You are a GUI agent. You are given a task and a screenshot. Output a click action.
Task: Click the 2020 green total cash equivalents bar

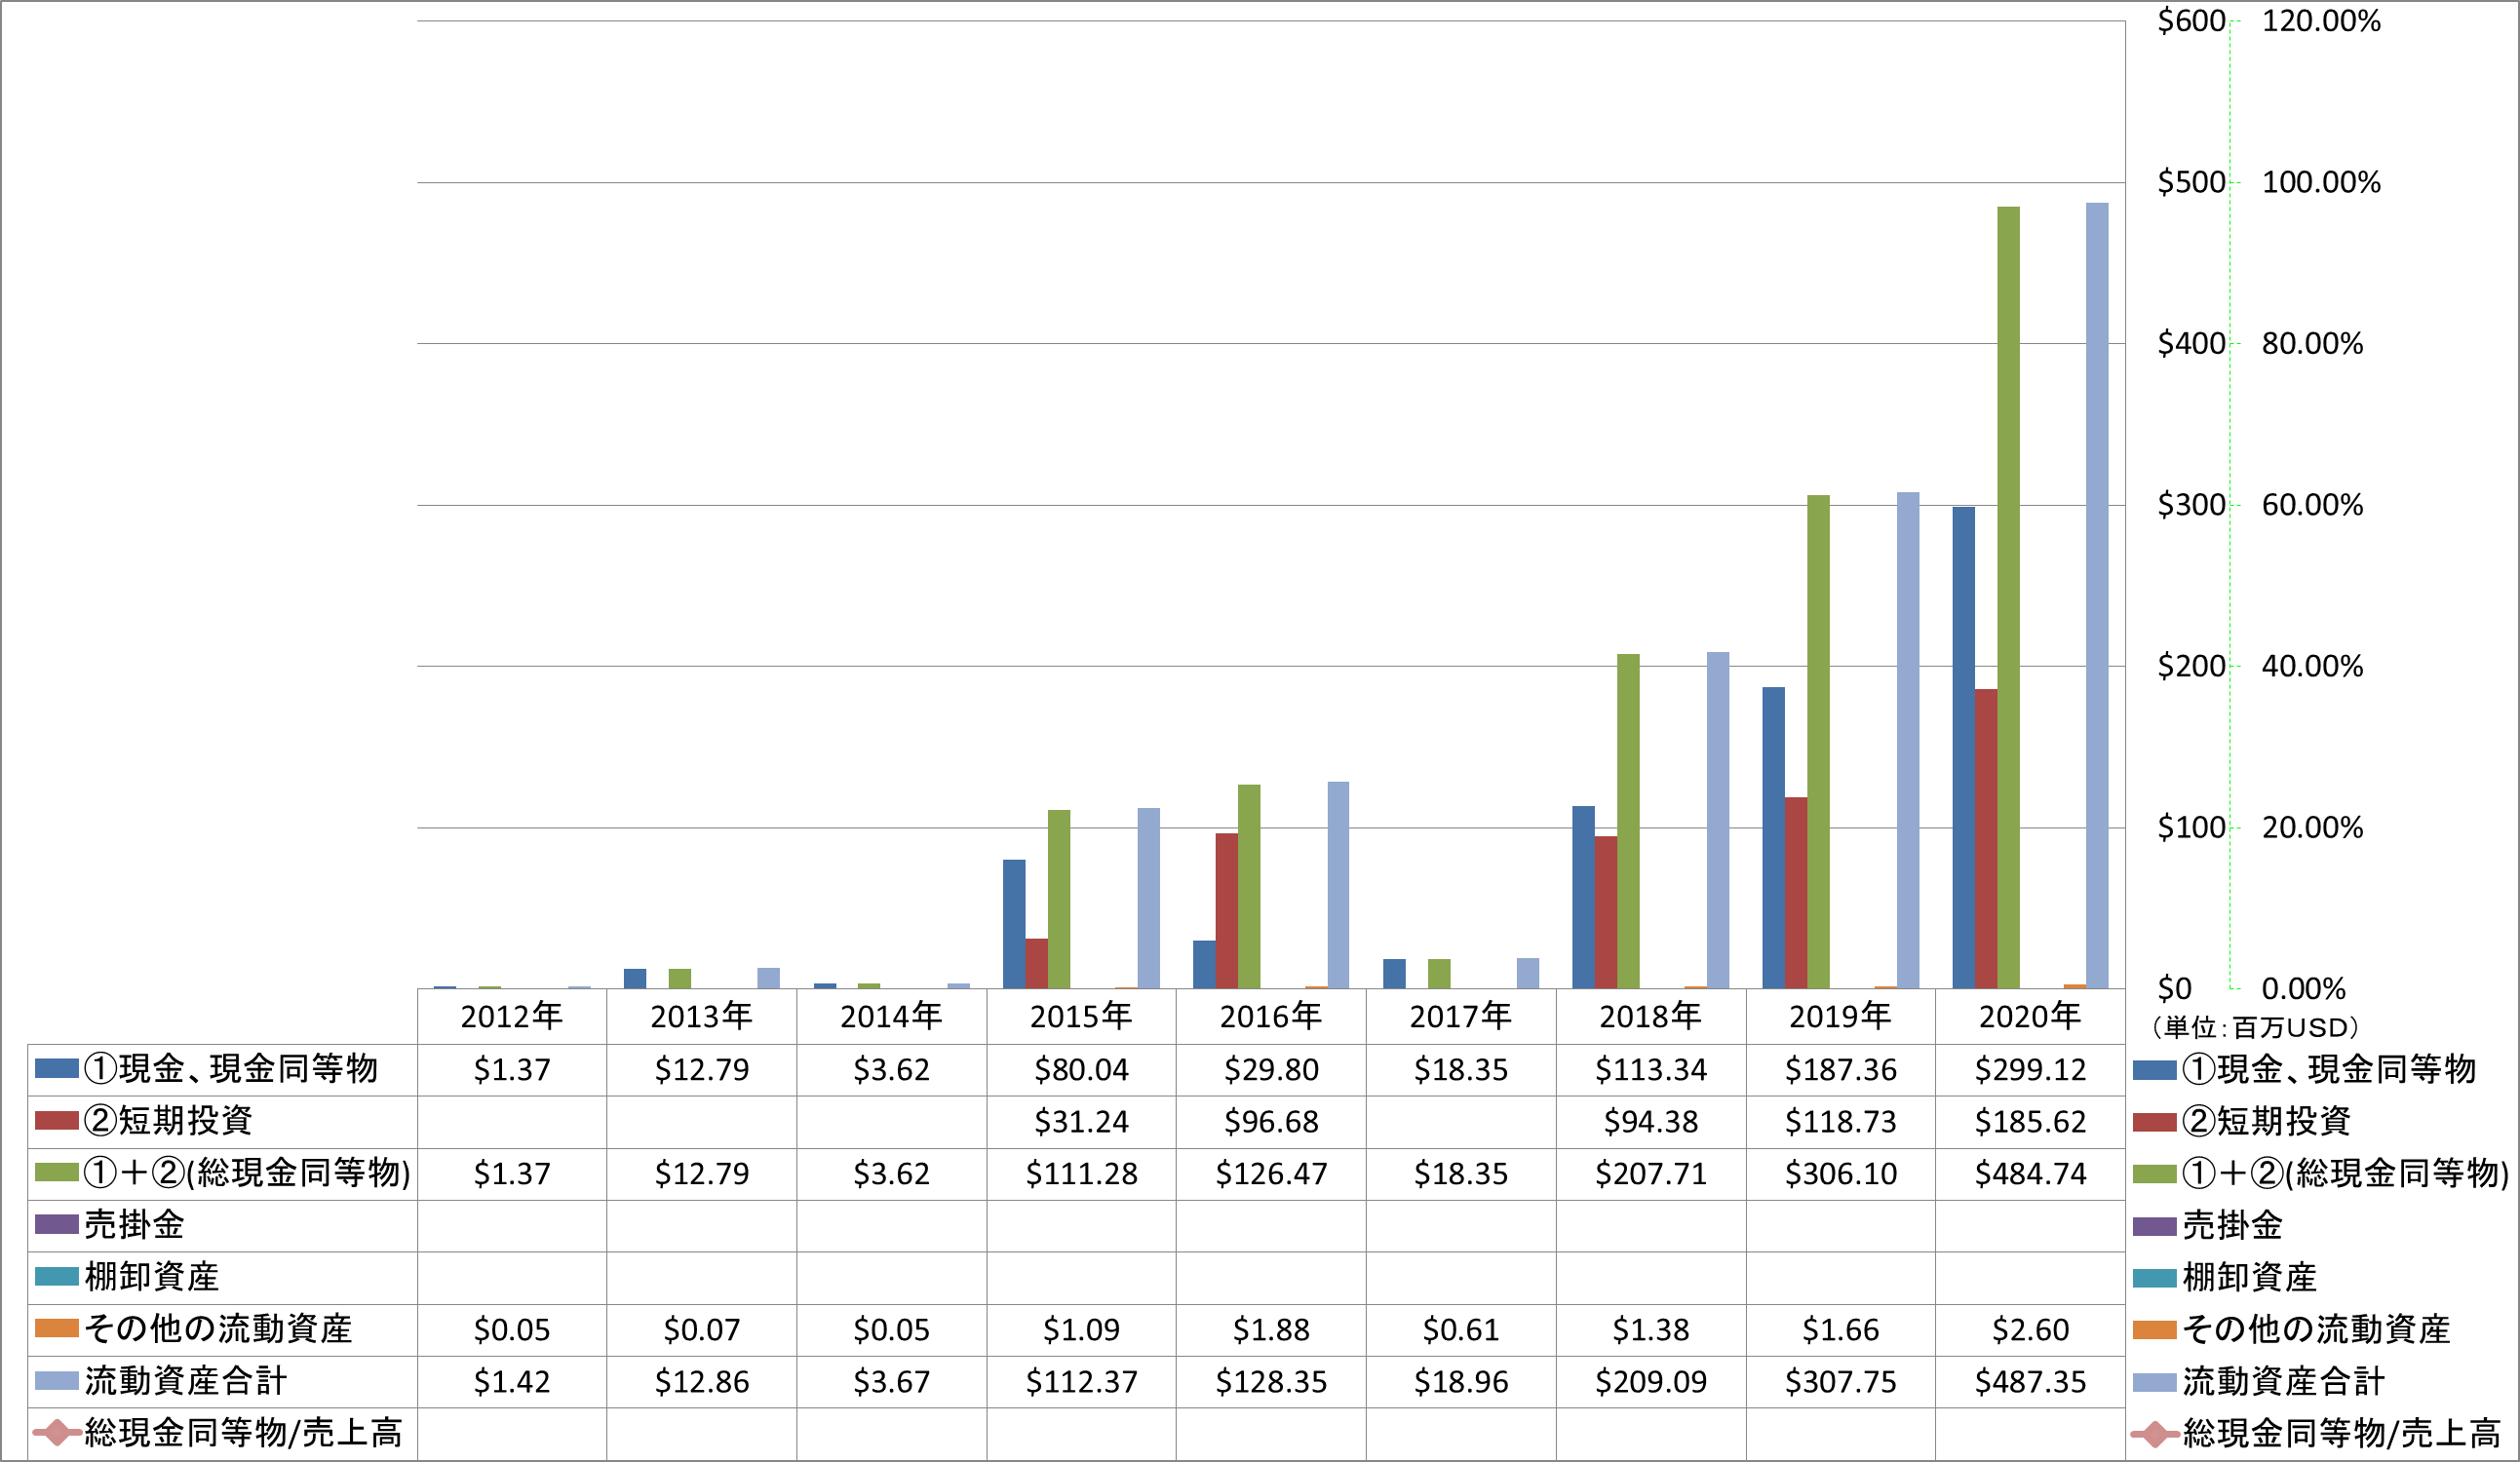coord(2008,598)
